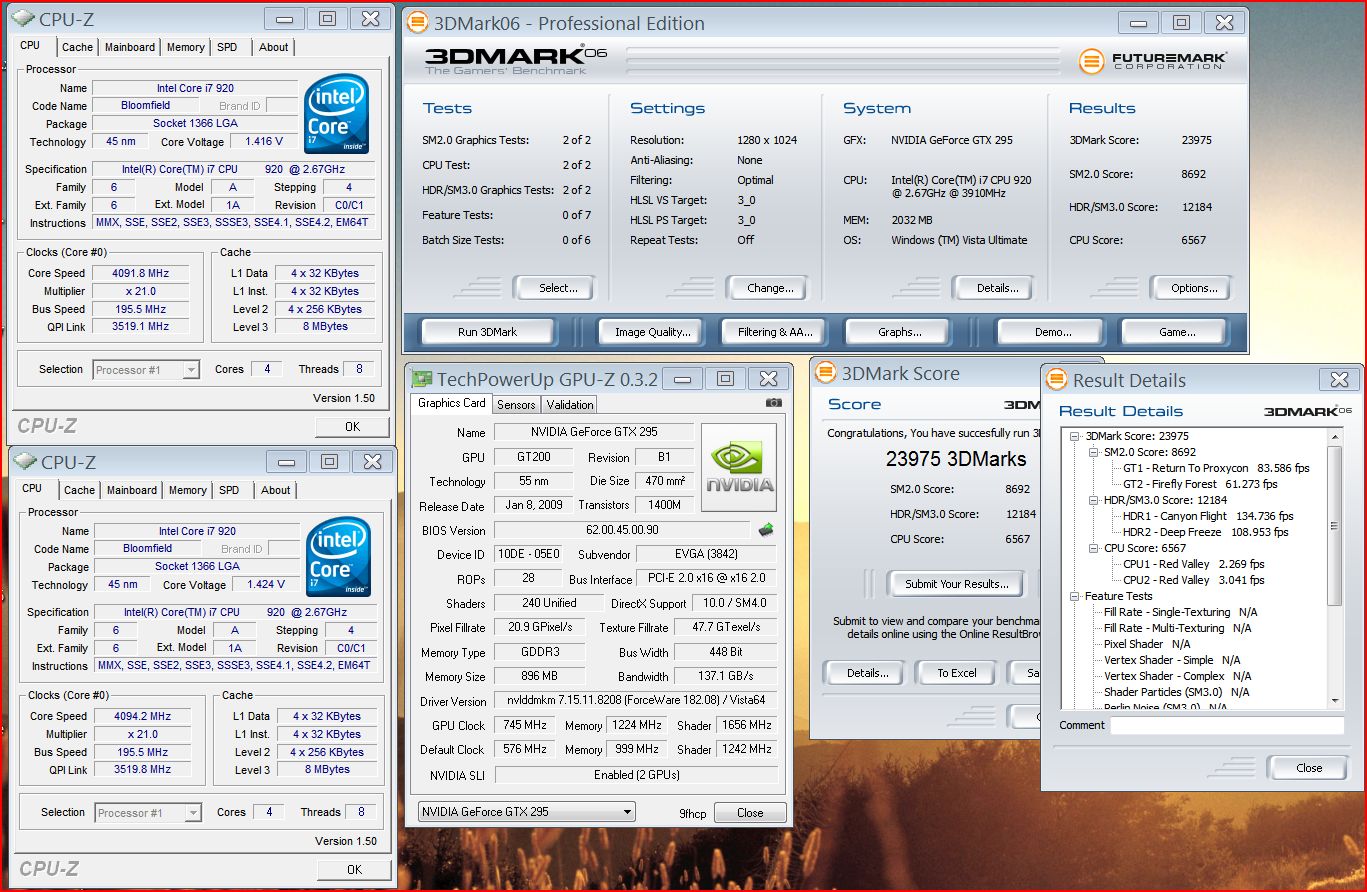The width and height of the screenshot is (1367, 892).
Task: Click Filtering & AA button
Action: [x=775, y=332]
